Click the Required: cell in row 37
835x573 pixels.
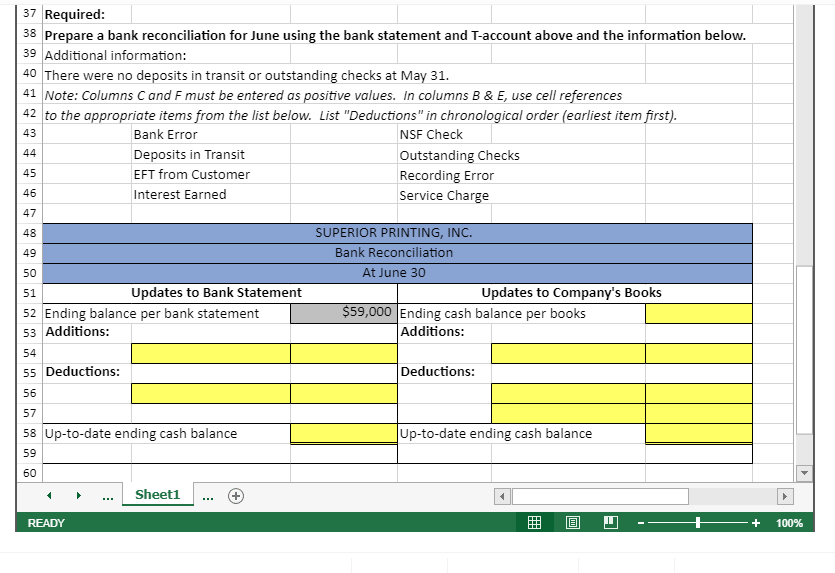pos(75,15)
